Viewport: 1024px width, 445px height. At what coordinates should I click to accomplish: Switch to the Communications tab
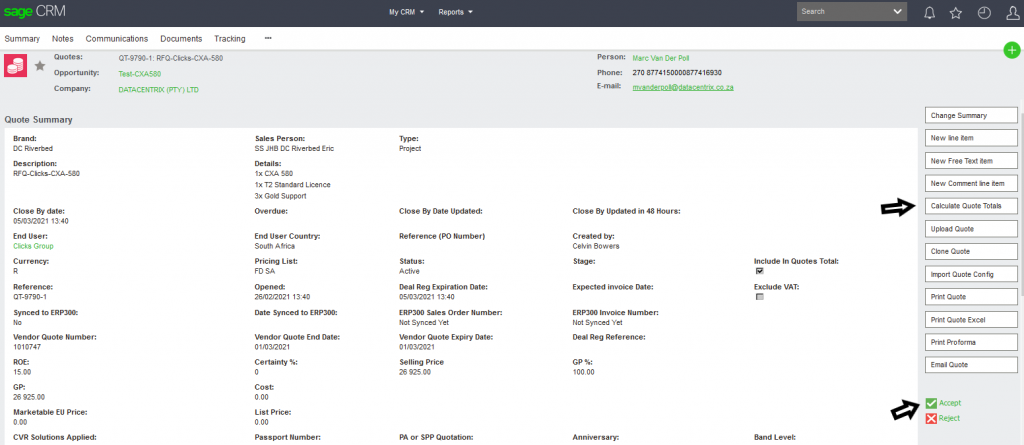pos(117,38)
